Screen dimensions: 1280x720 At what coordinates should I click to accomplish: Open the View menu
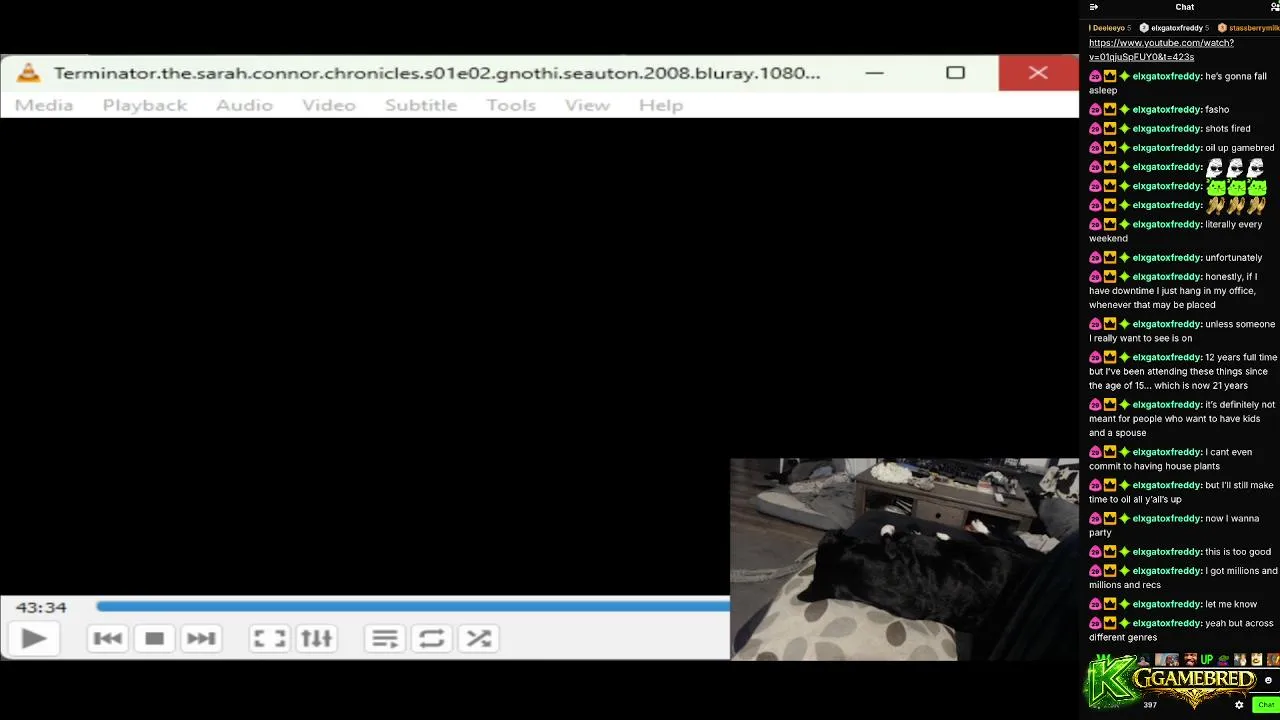(587, 105)
